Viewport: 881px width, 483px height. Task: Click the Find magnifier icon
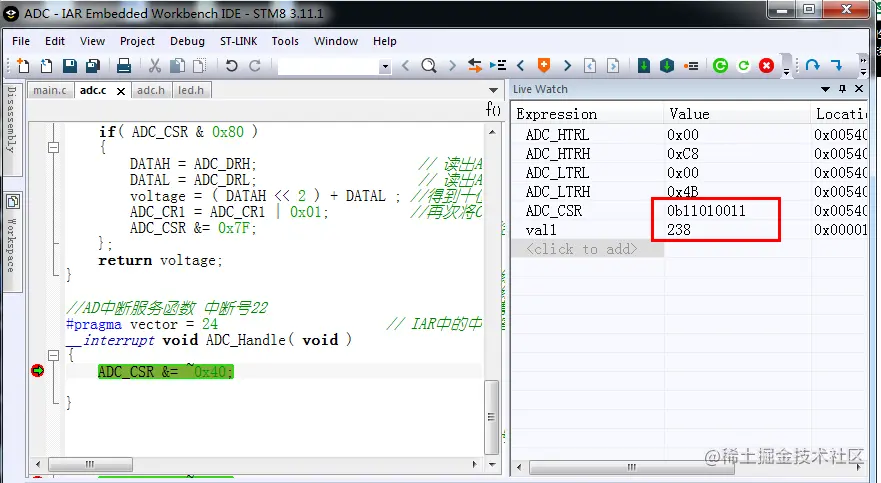coord(429,66)
